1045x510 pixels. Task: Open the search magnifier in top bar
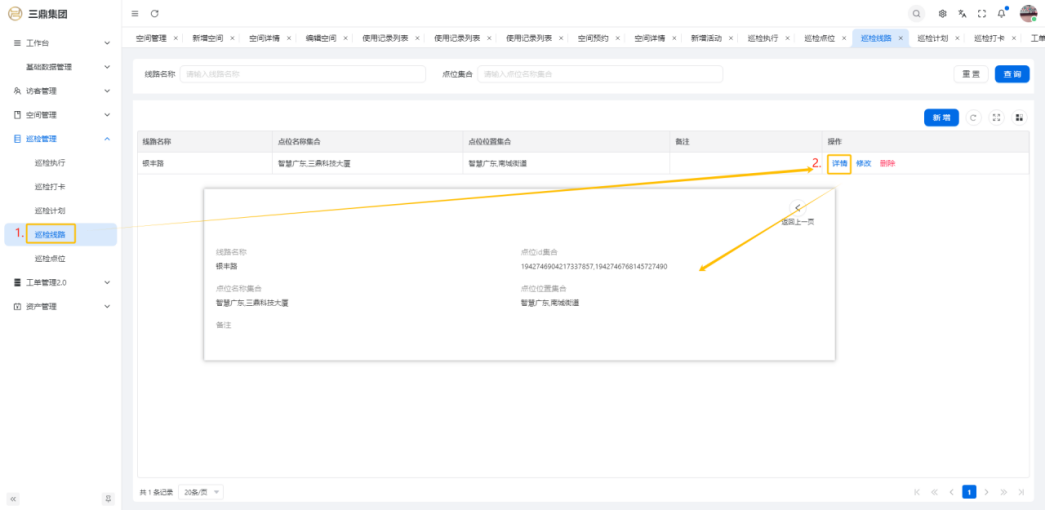[916, 13]
